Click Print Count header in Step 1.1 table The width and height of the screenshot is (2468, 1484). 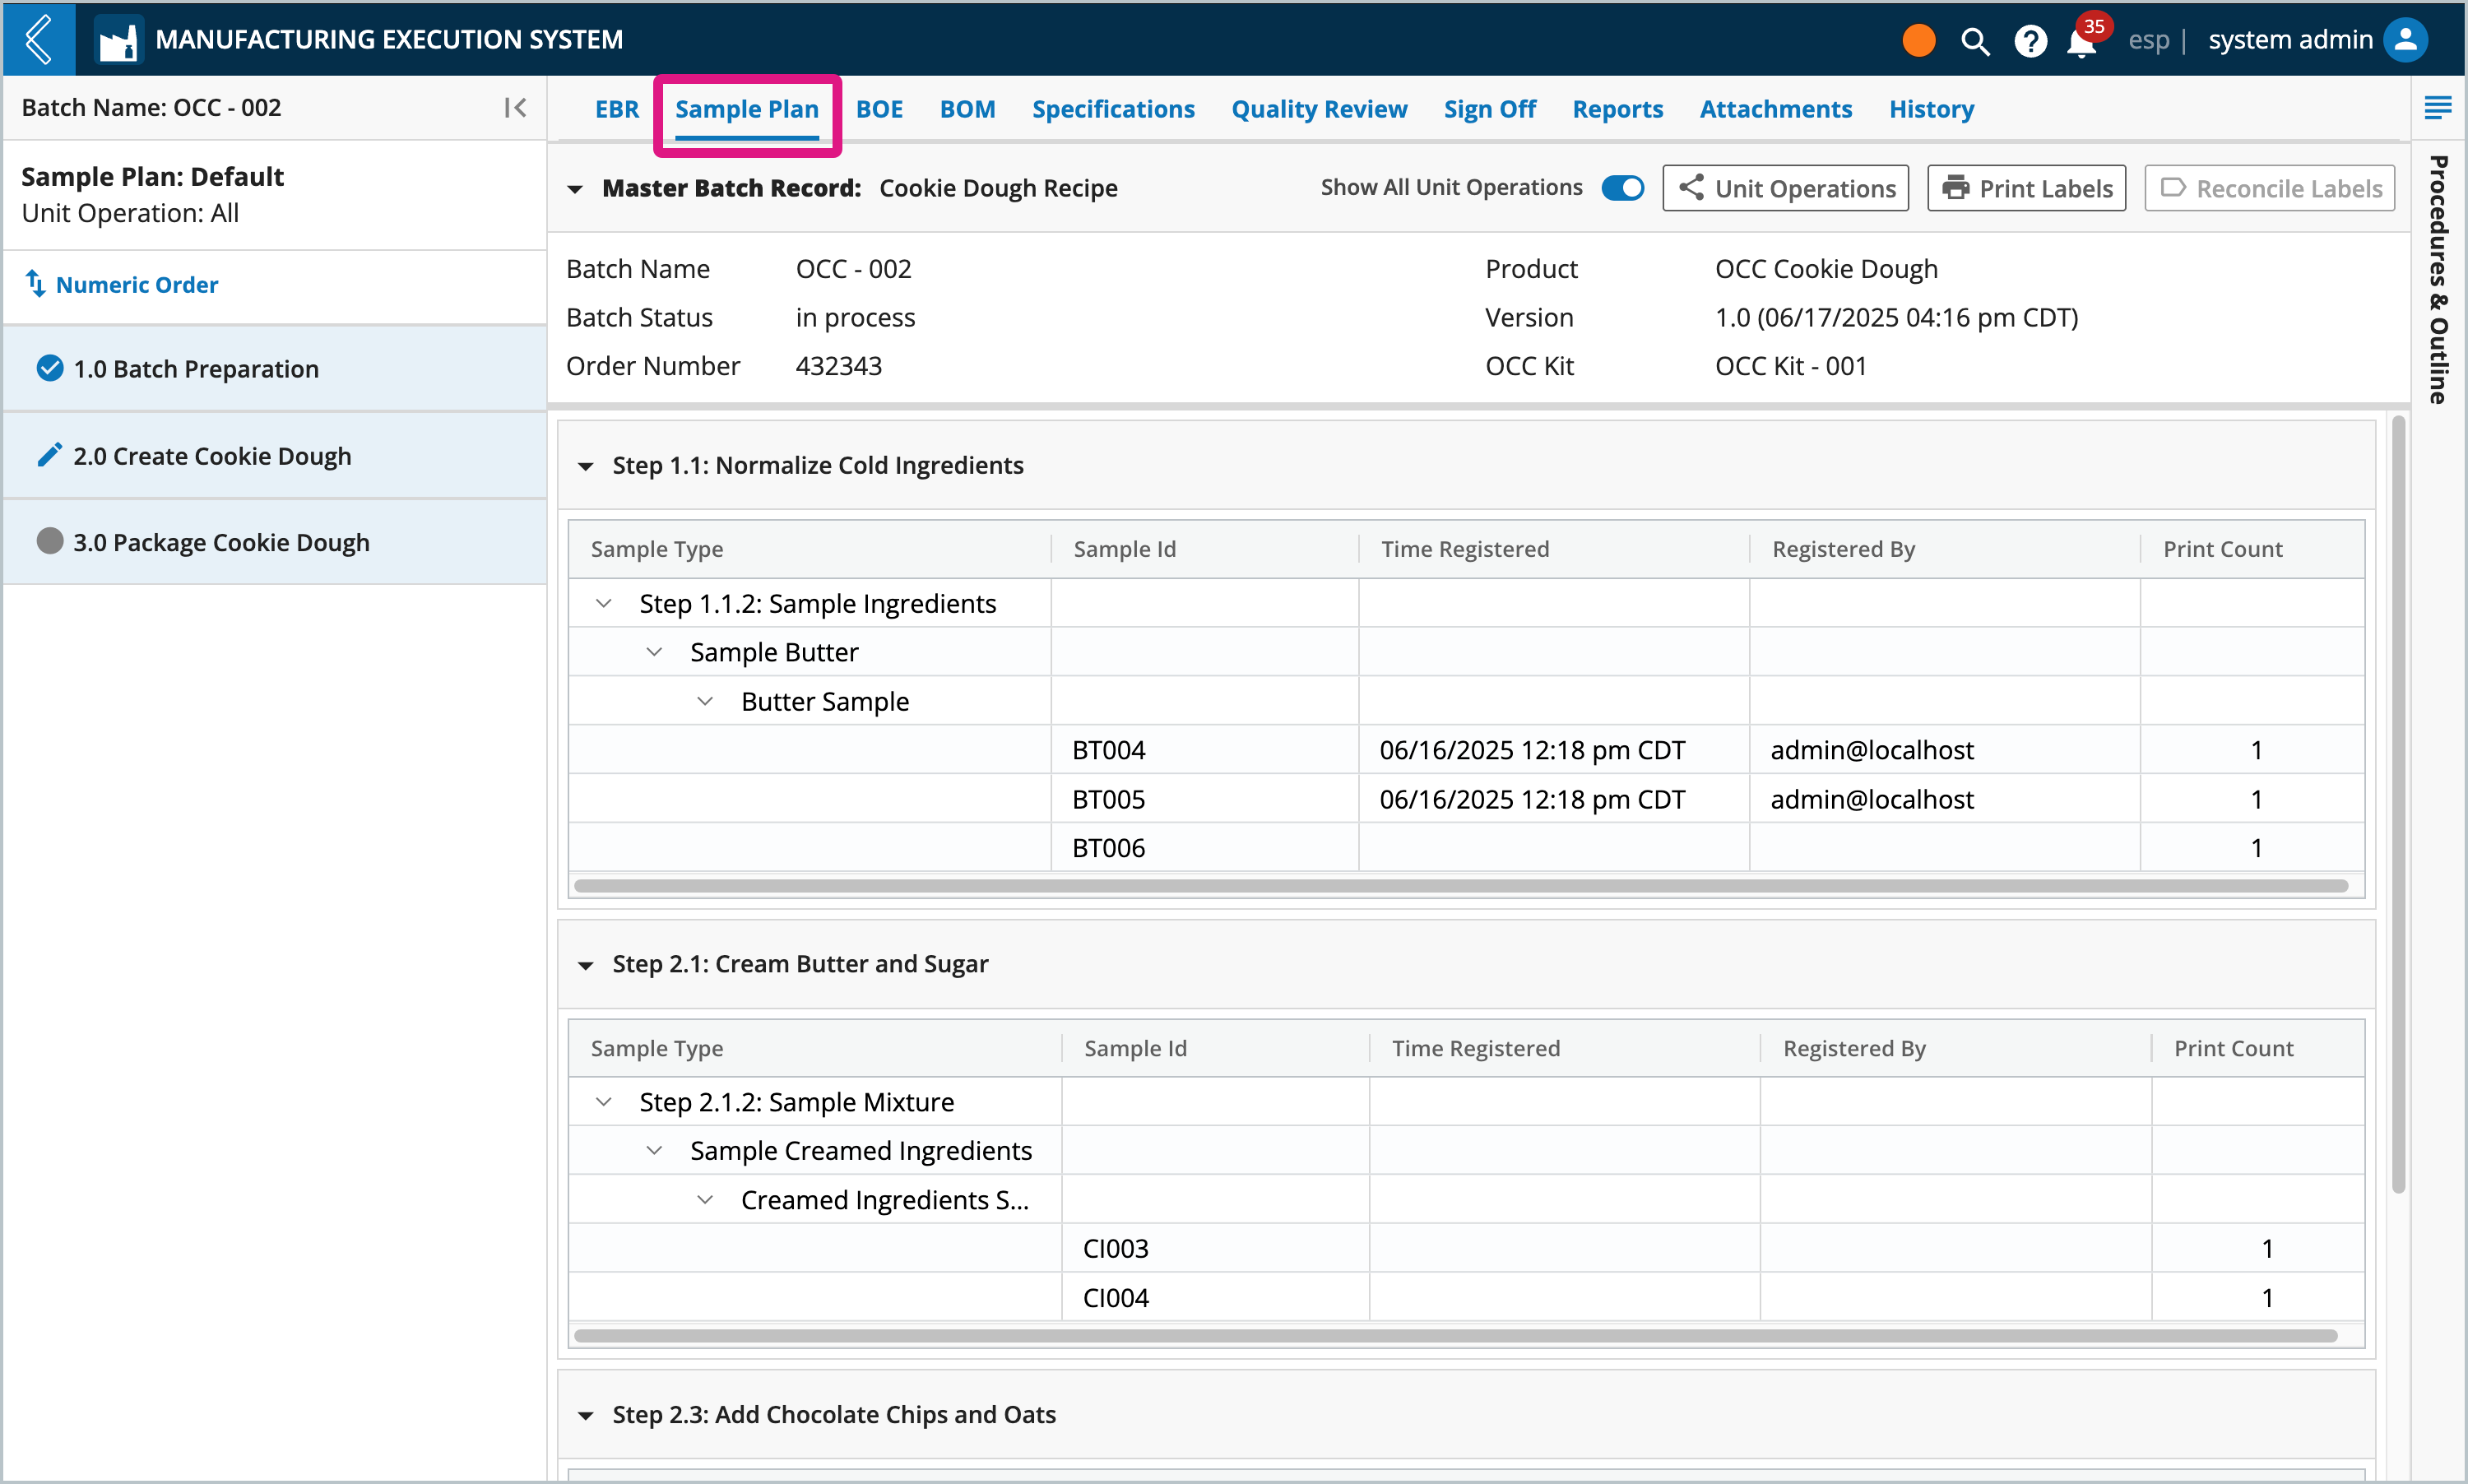[2252, 549]
